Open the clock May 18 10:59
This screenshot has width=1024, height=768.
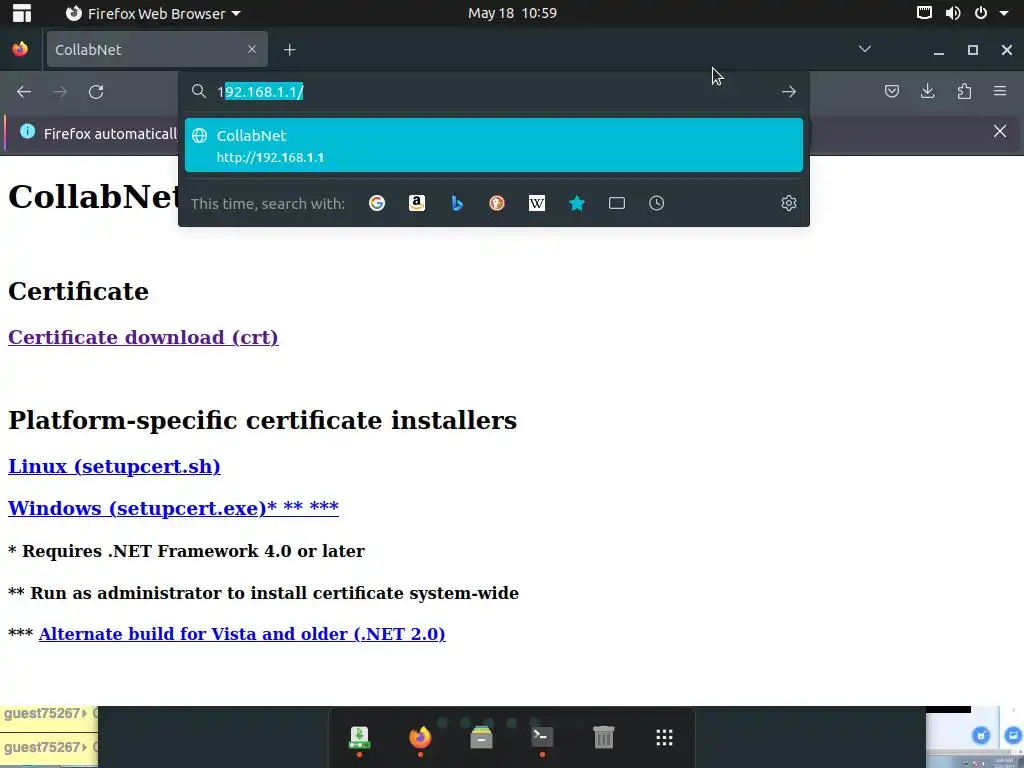point(512,13)
